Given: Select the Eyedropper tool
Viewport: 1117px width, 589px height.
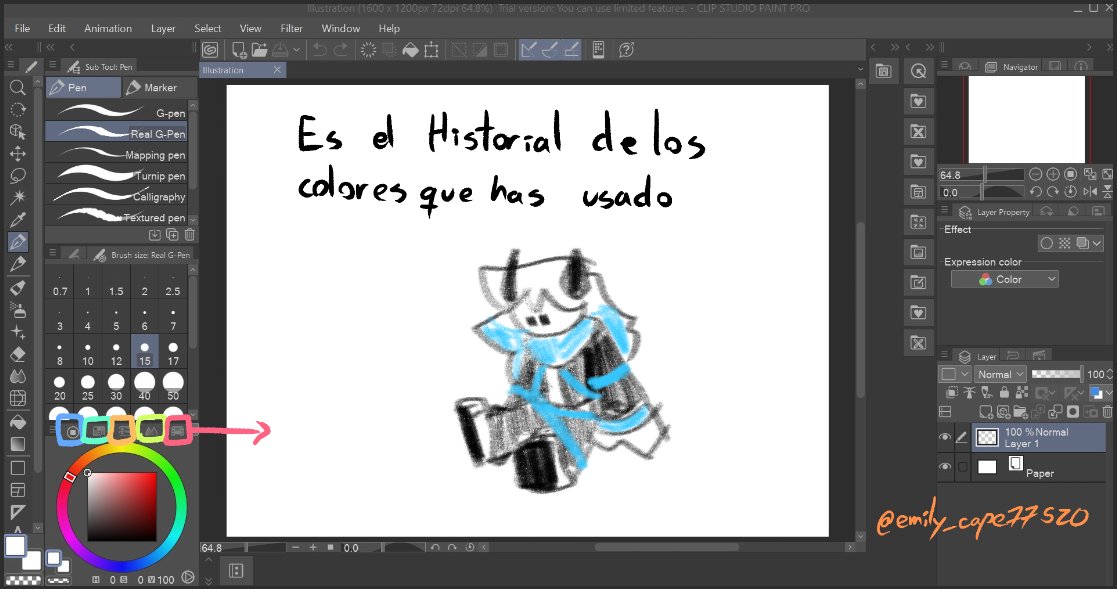Looking at the screenshot, I should (x=18, y=219).
